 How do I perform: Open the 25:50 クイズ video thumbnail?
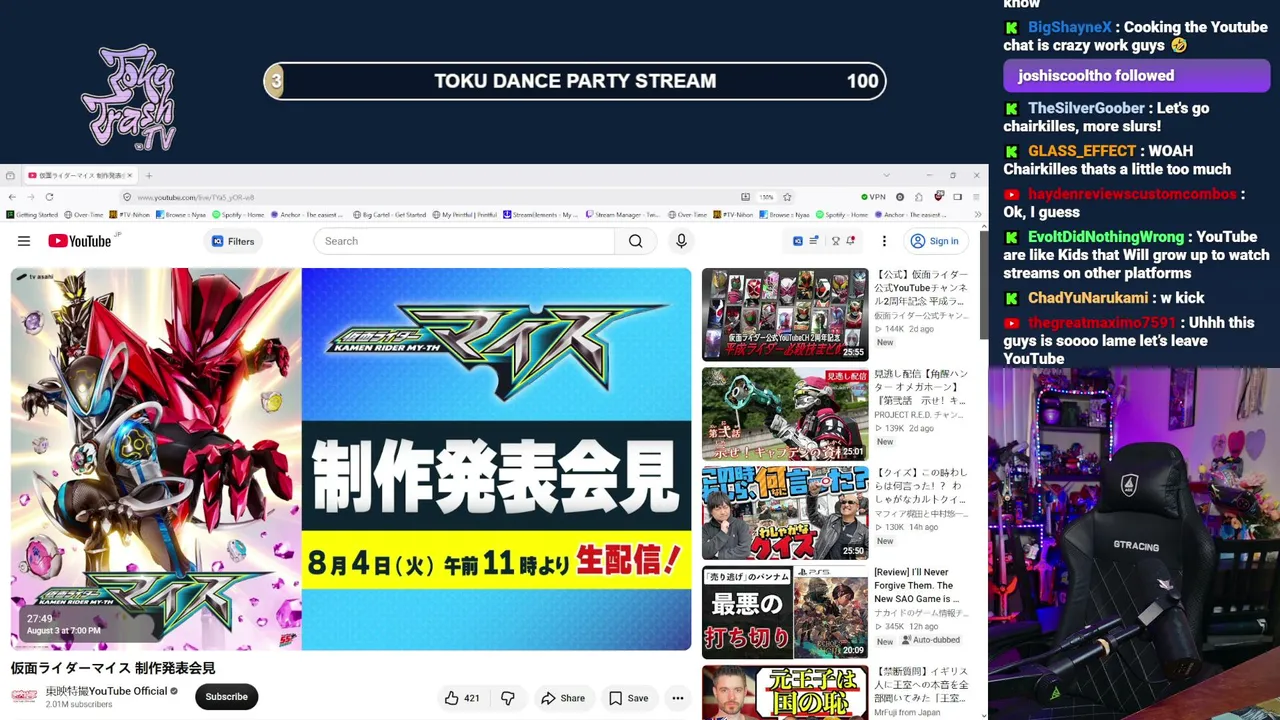click(x=785, y=513)
